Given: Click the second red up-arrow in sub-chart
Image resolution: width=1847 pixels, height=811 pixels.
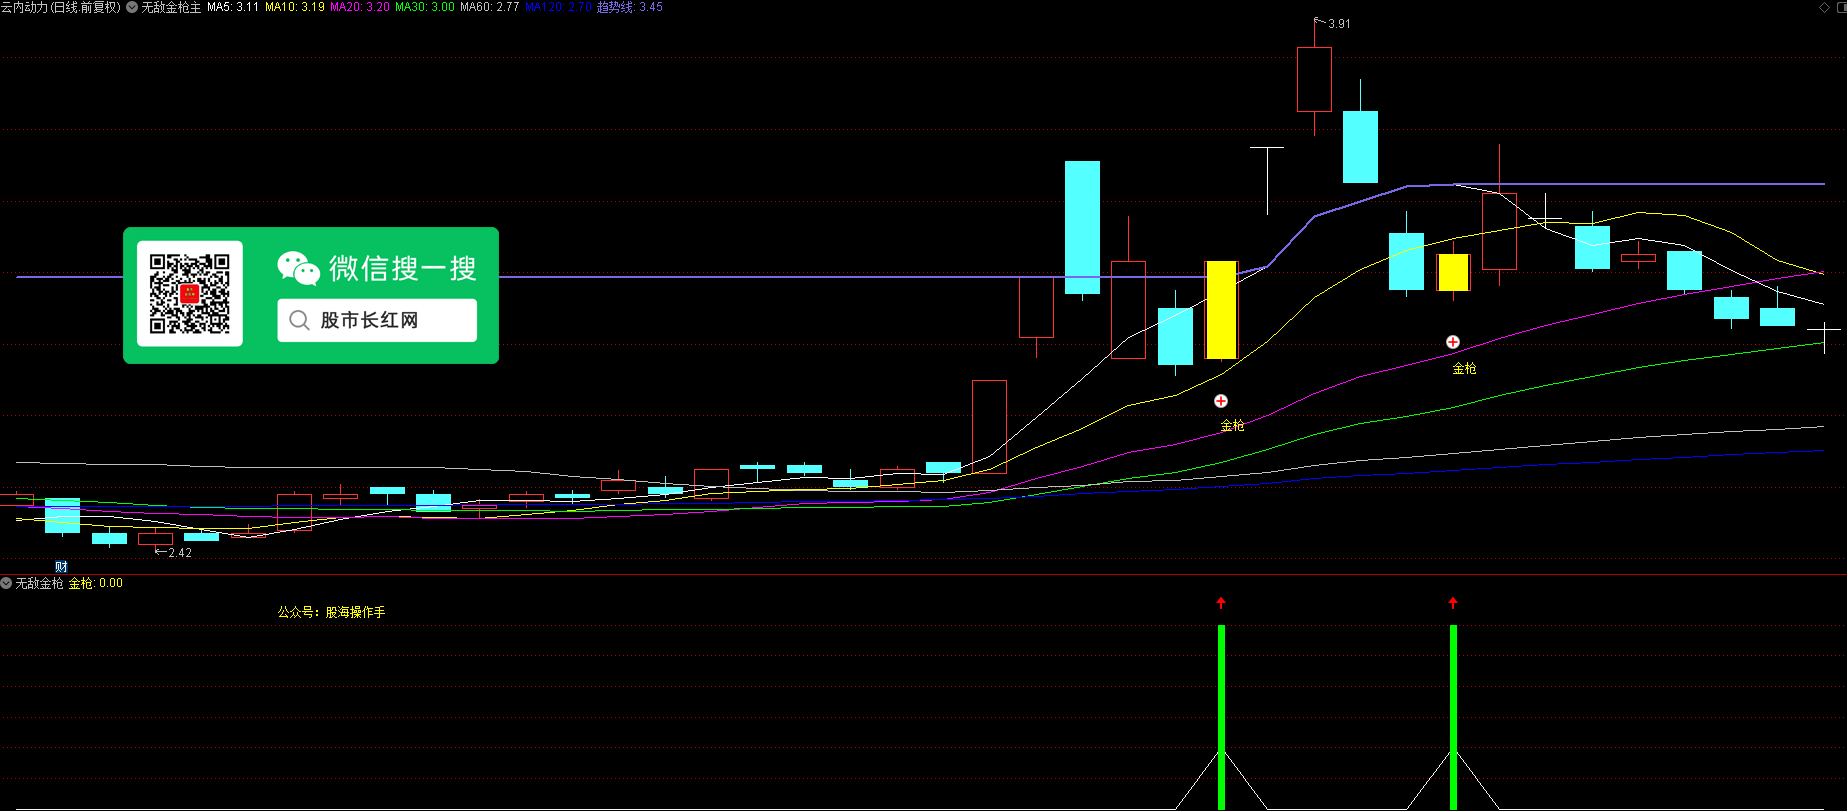Looking at the screenshot, I should [1453, 603].
